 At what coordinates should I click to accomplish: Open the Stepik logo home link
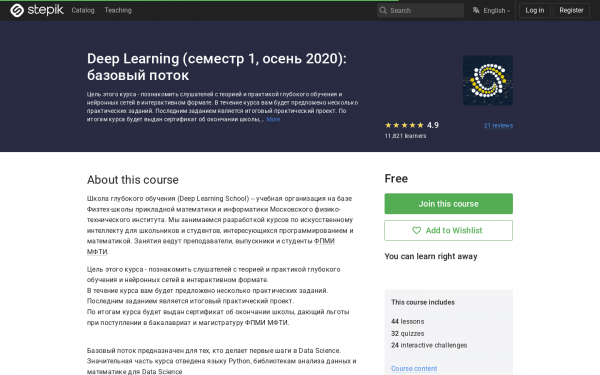coord(37,10)
